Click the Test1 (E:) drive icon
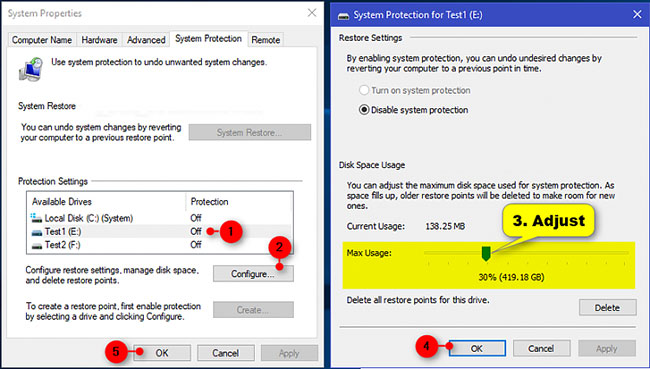This screenshot has height=369, width=650. 37,232
